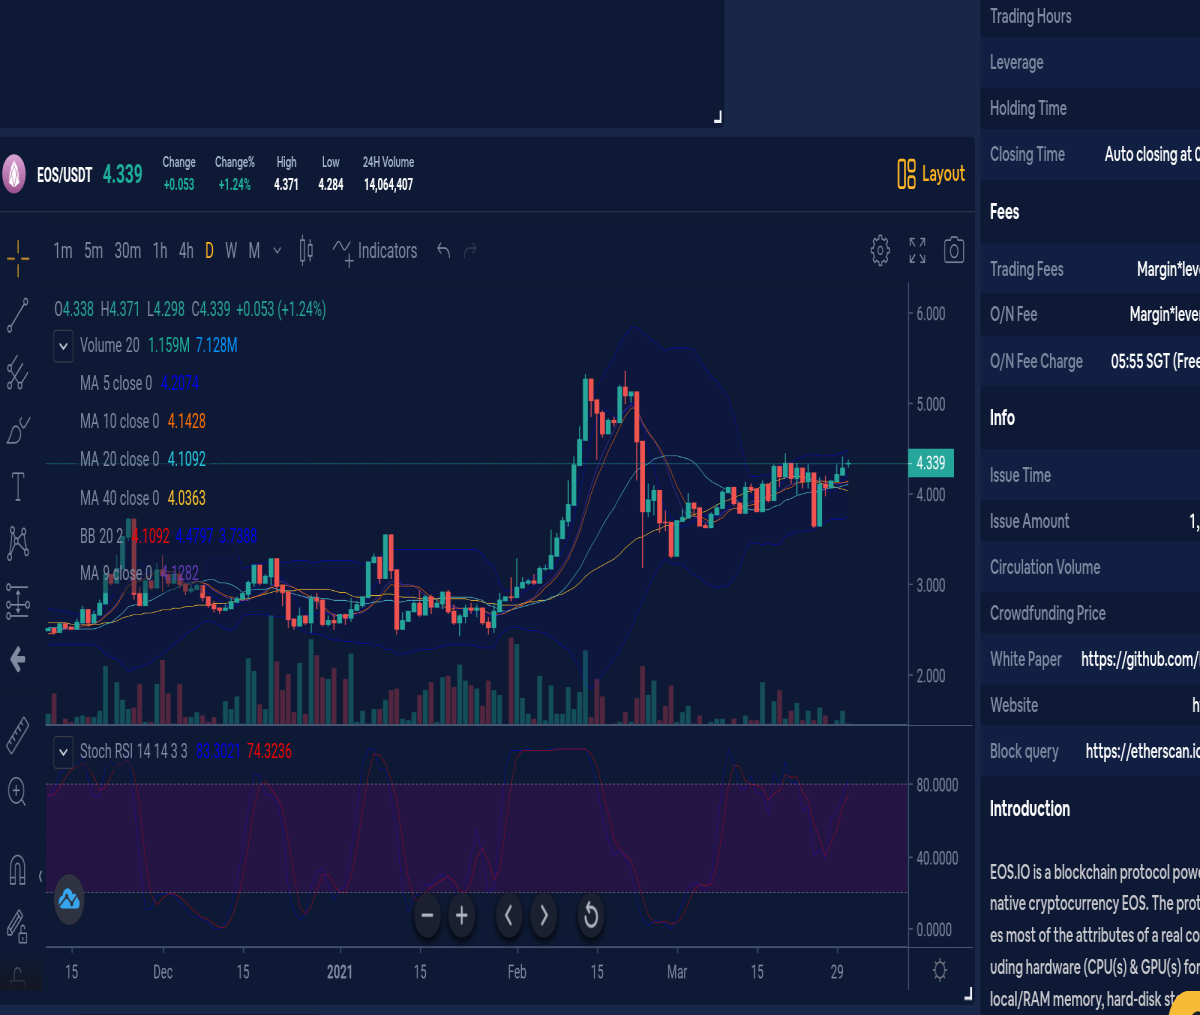Screen dimensions: 1200x1015
Task: Open the candlestick chart style selector
Action: click(x=307, y=251)
